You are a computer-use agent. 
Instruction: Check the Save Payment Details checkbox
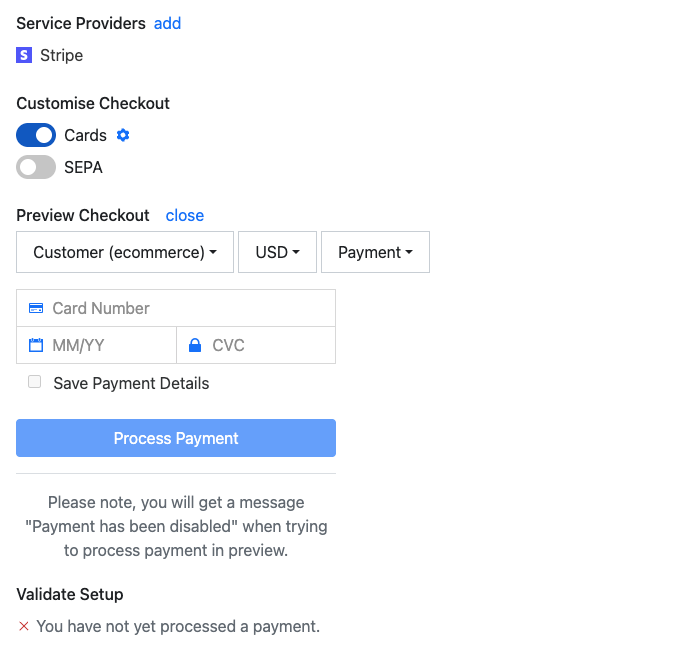pyautogui.click(x=35, y=382)
